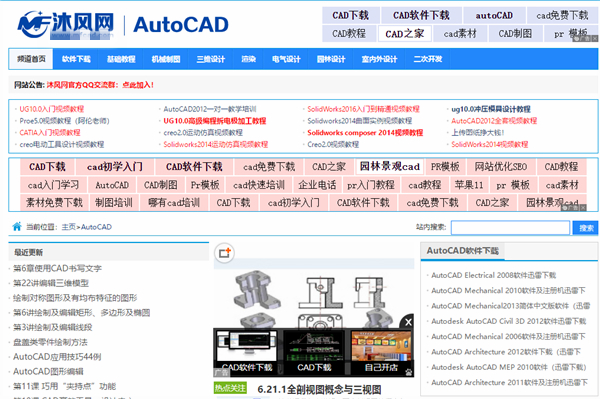Open Solidworks composer 2014视频教程 link

[365, 133]
